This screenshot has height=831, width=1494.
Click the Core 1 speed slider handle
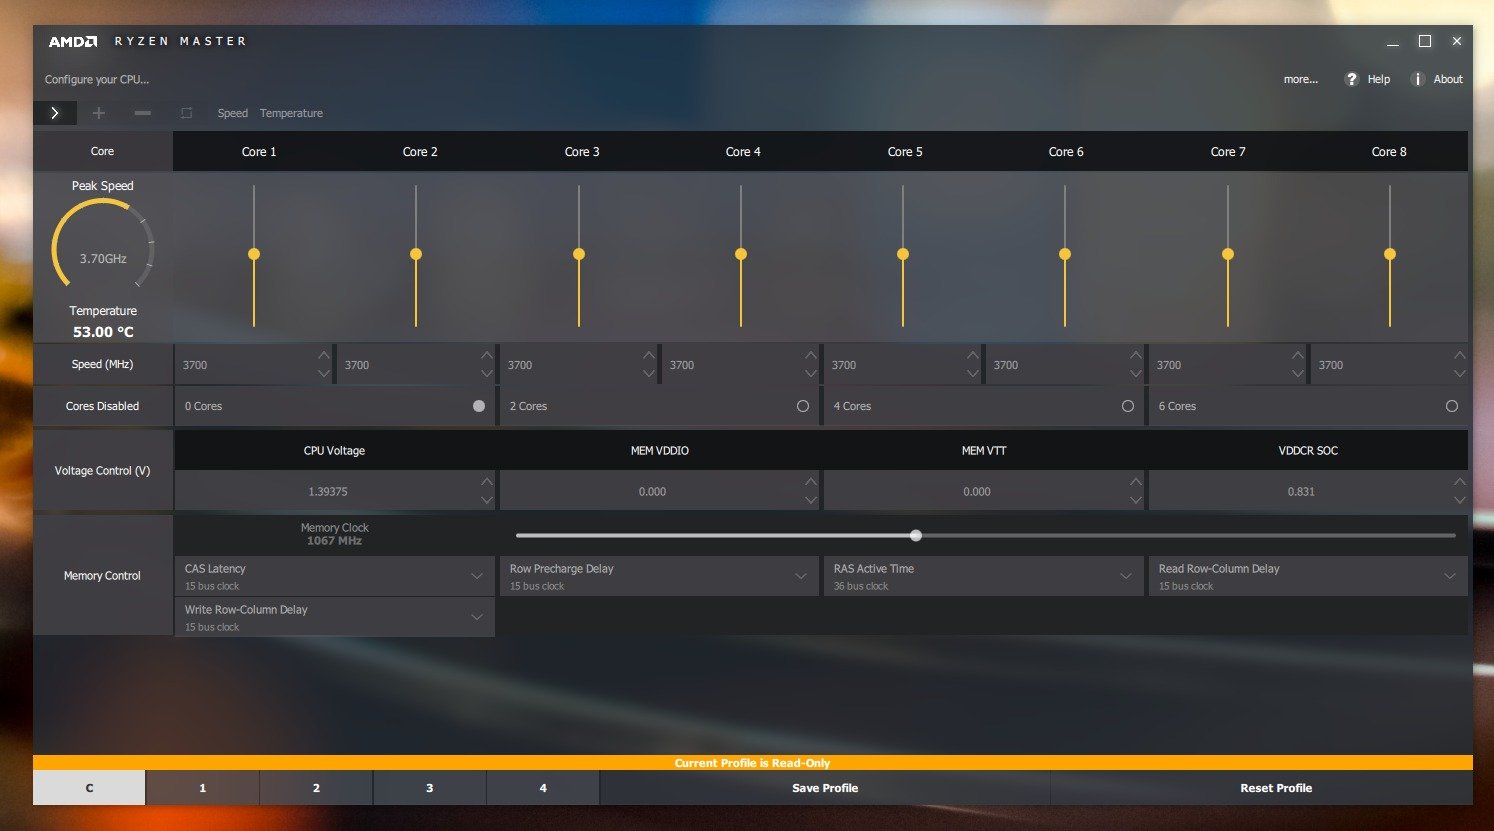(x=254, y=254)
